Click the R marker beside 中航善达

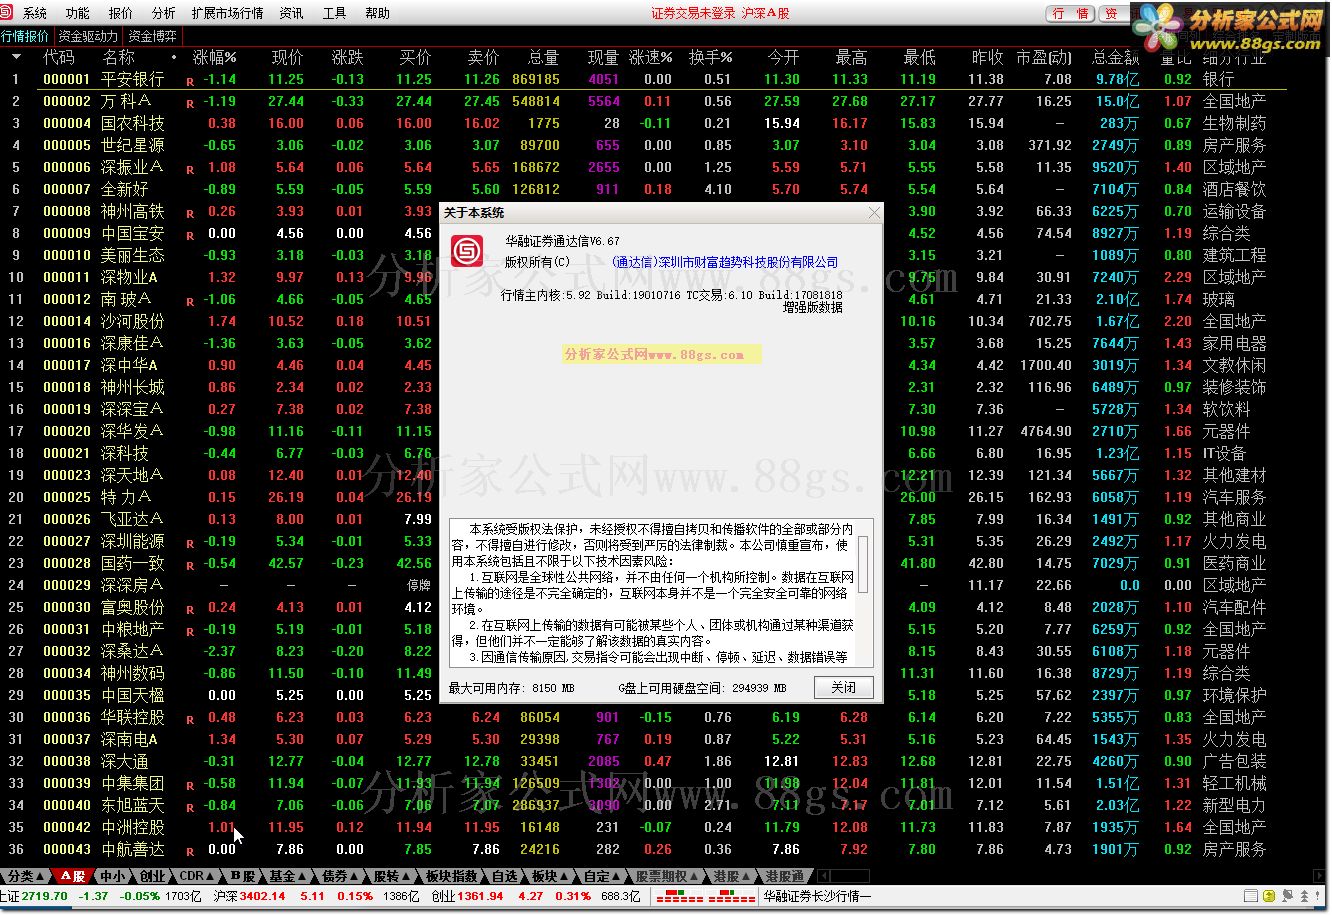(x=190, y=851)
